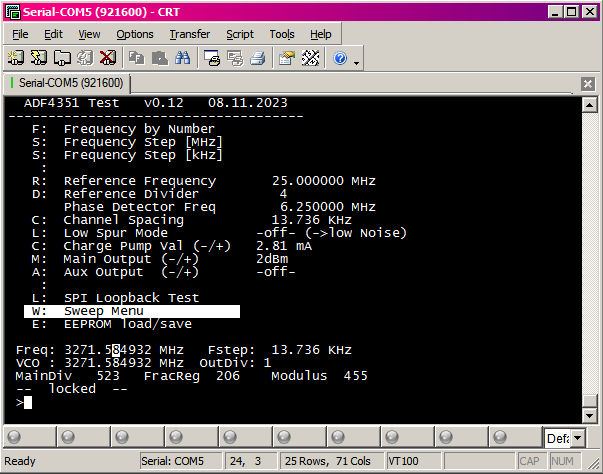Click the 'Phase Detector Freq' line
The height and width of the screenshot is (474, 603).
(x=140, y=207)
